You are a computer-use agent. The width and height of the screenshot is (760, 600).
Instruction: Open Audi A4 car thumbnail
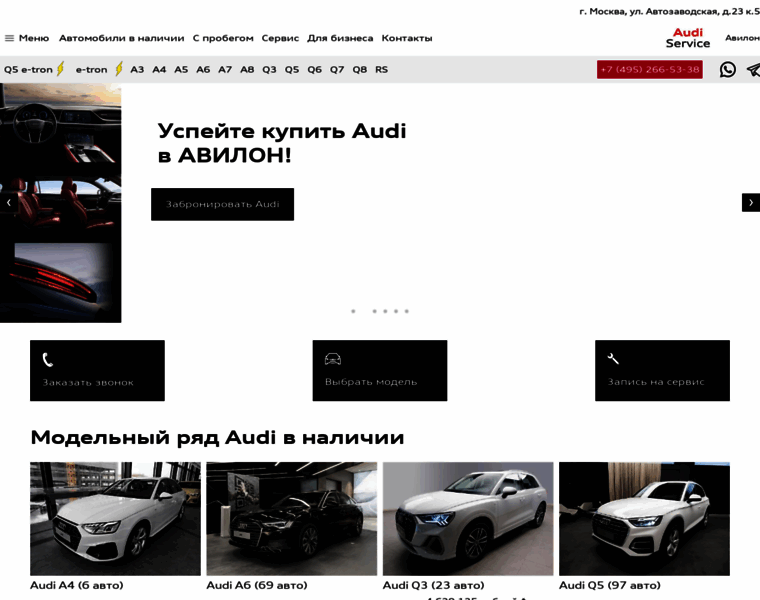tap(115, 519)
